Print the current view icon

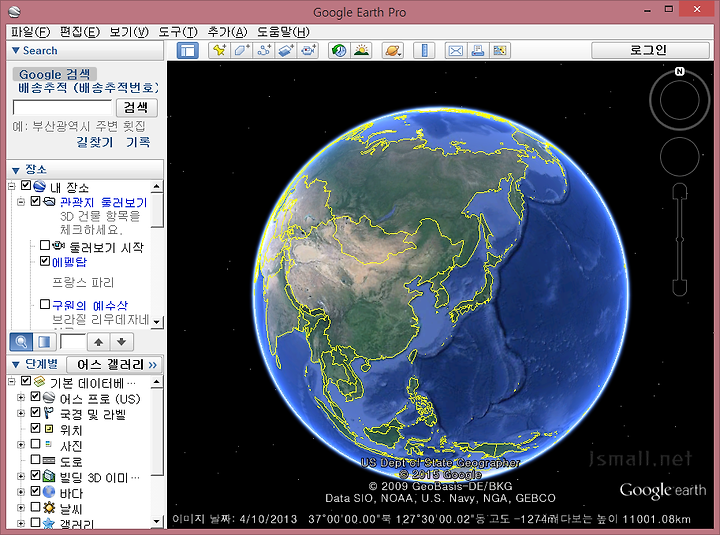(478, 51)
